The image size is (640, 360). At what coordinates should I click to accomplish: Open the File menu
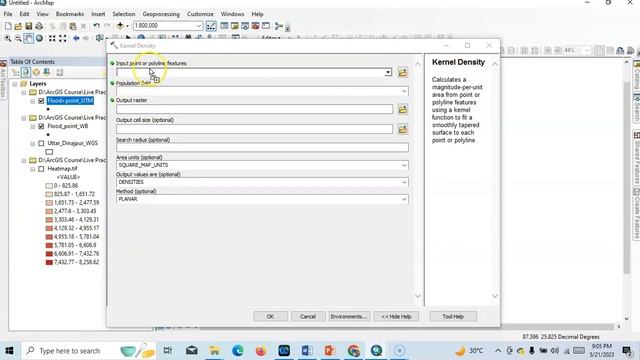(8, 14)
